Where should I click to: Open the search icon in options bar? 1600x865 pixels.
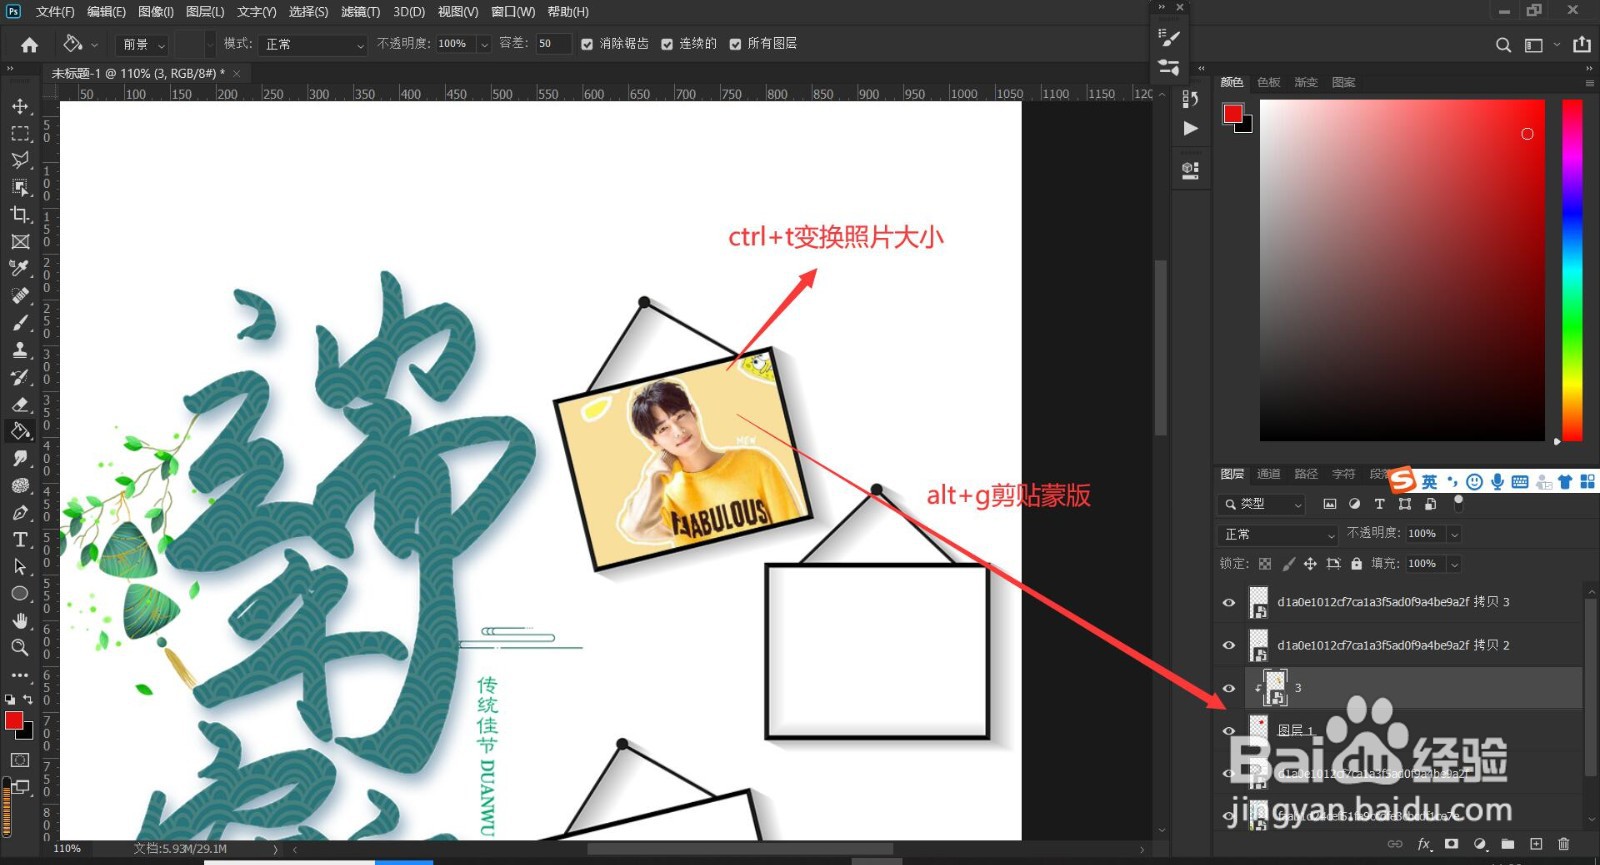[x=1503, y=45]
